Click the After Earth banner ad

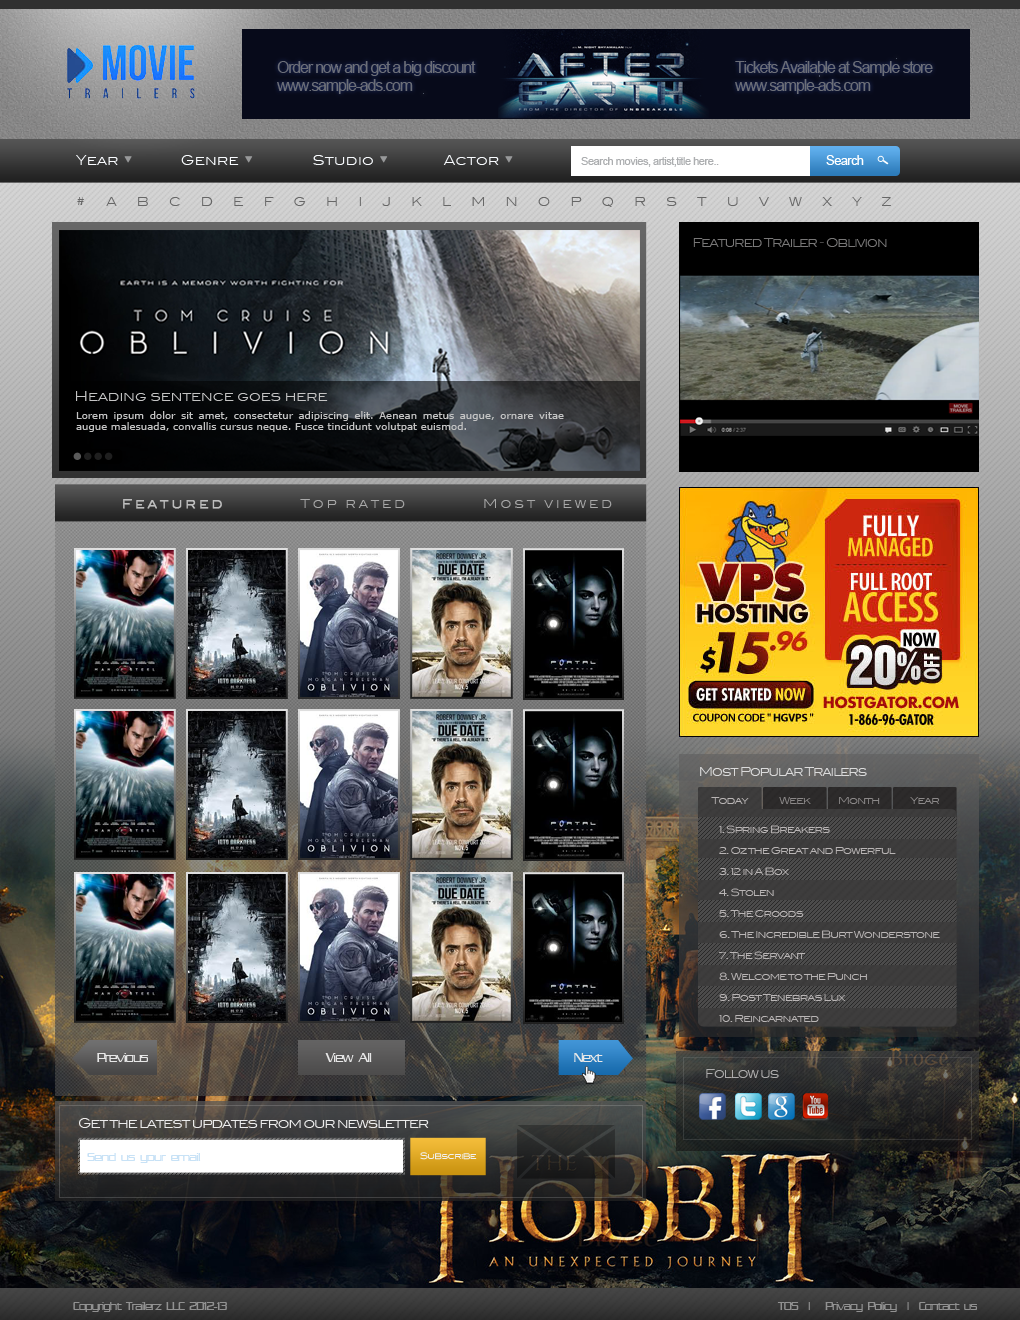pyautogui.click(x=606, y=74)
